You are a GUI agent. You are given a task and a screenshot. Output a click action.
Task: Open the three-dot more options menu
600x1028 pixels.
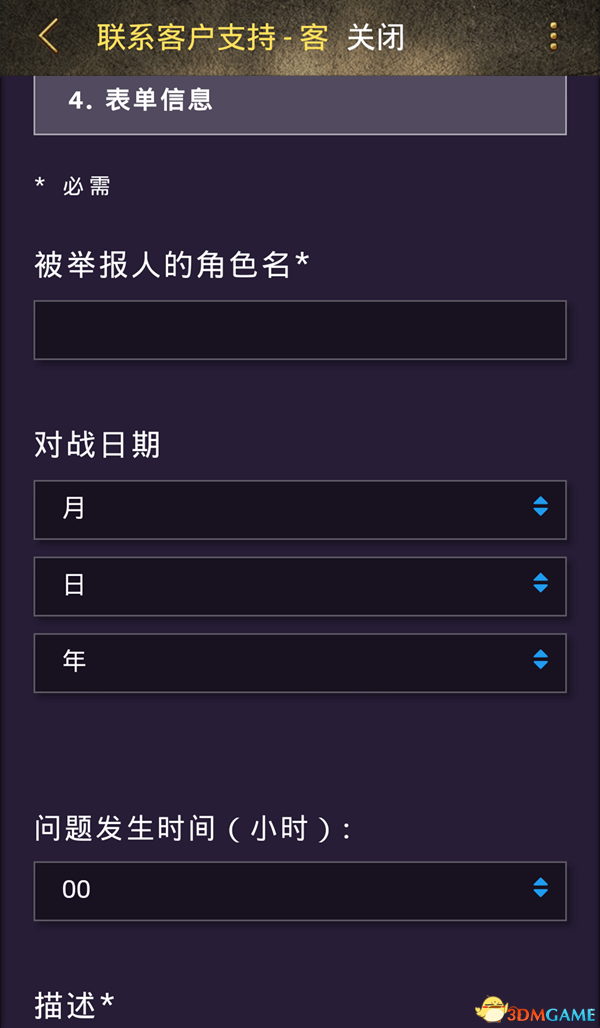(x=554, y=36)
